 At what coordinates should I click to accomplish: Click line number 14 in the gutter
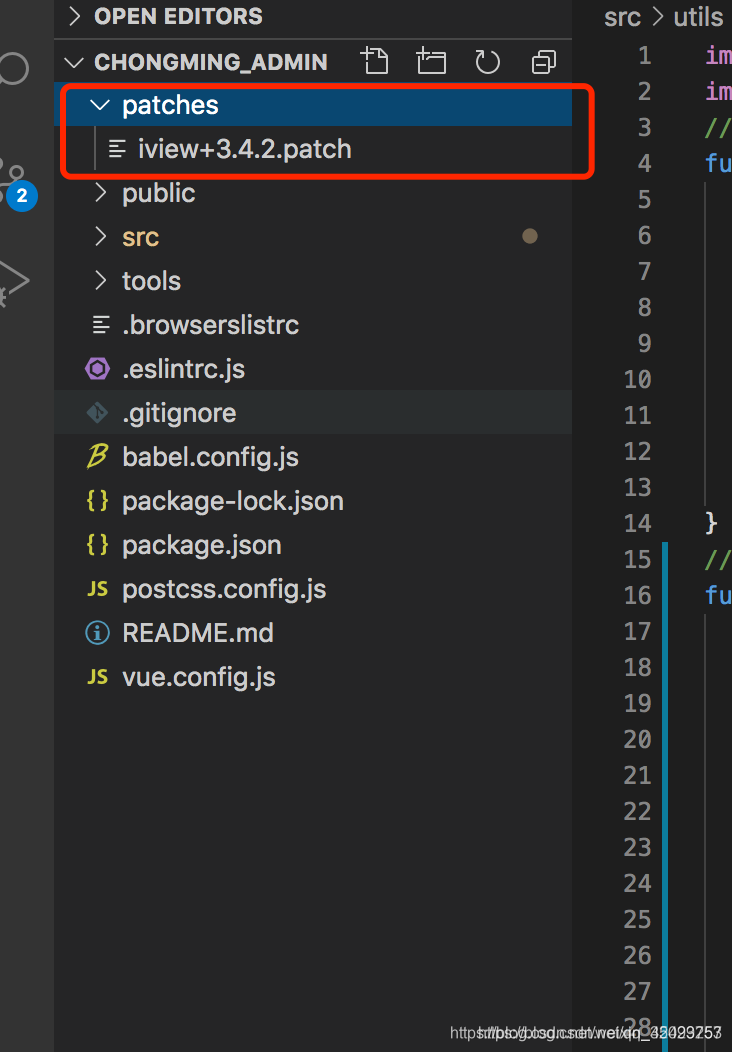(638, 523)
